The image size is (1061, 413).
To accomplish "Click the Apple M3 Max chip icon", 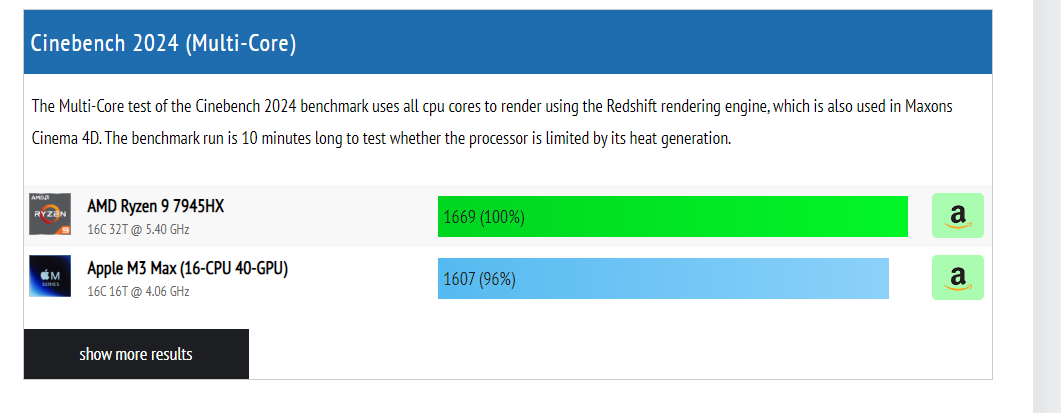I will coord(50,276).
